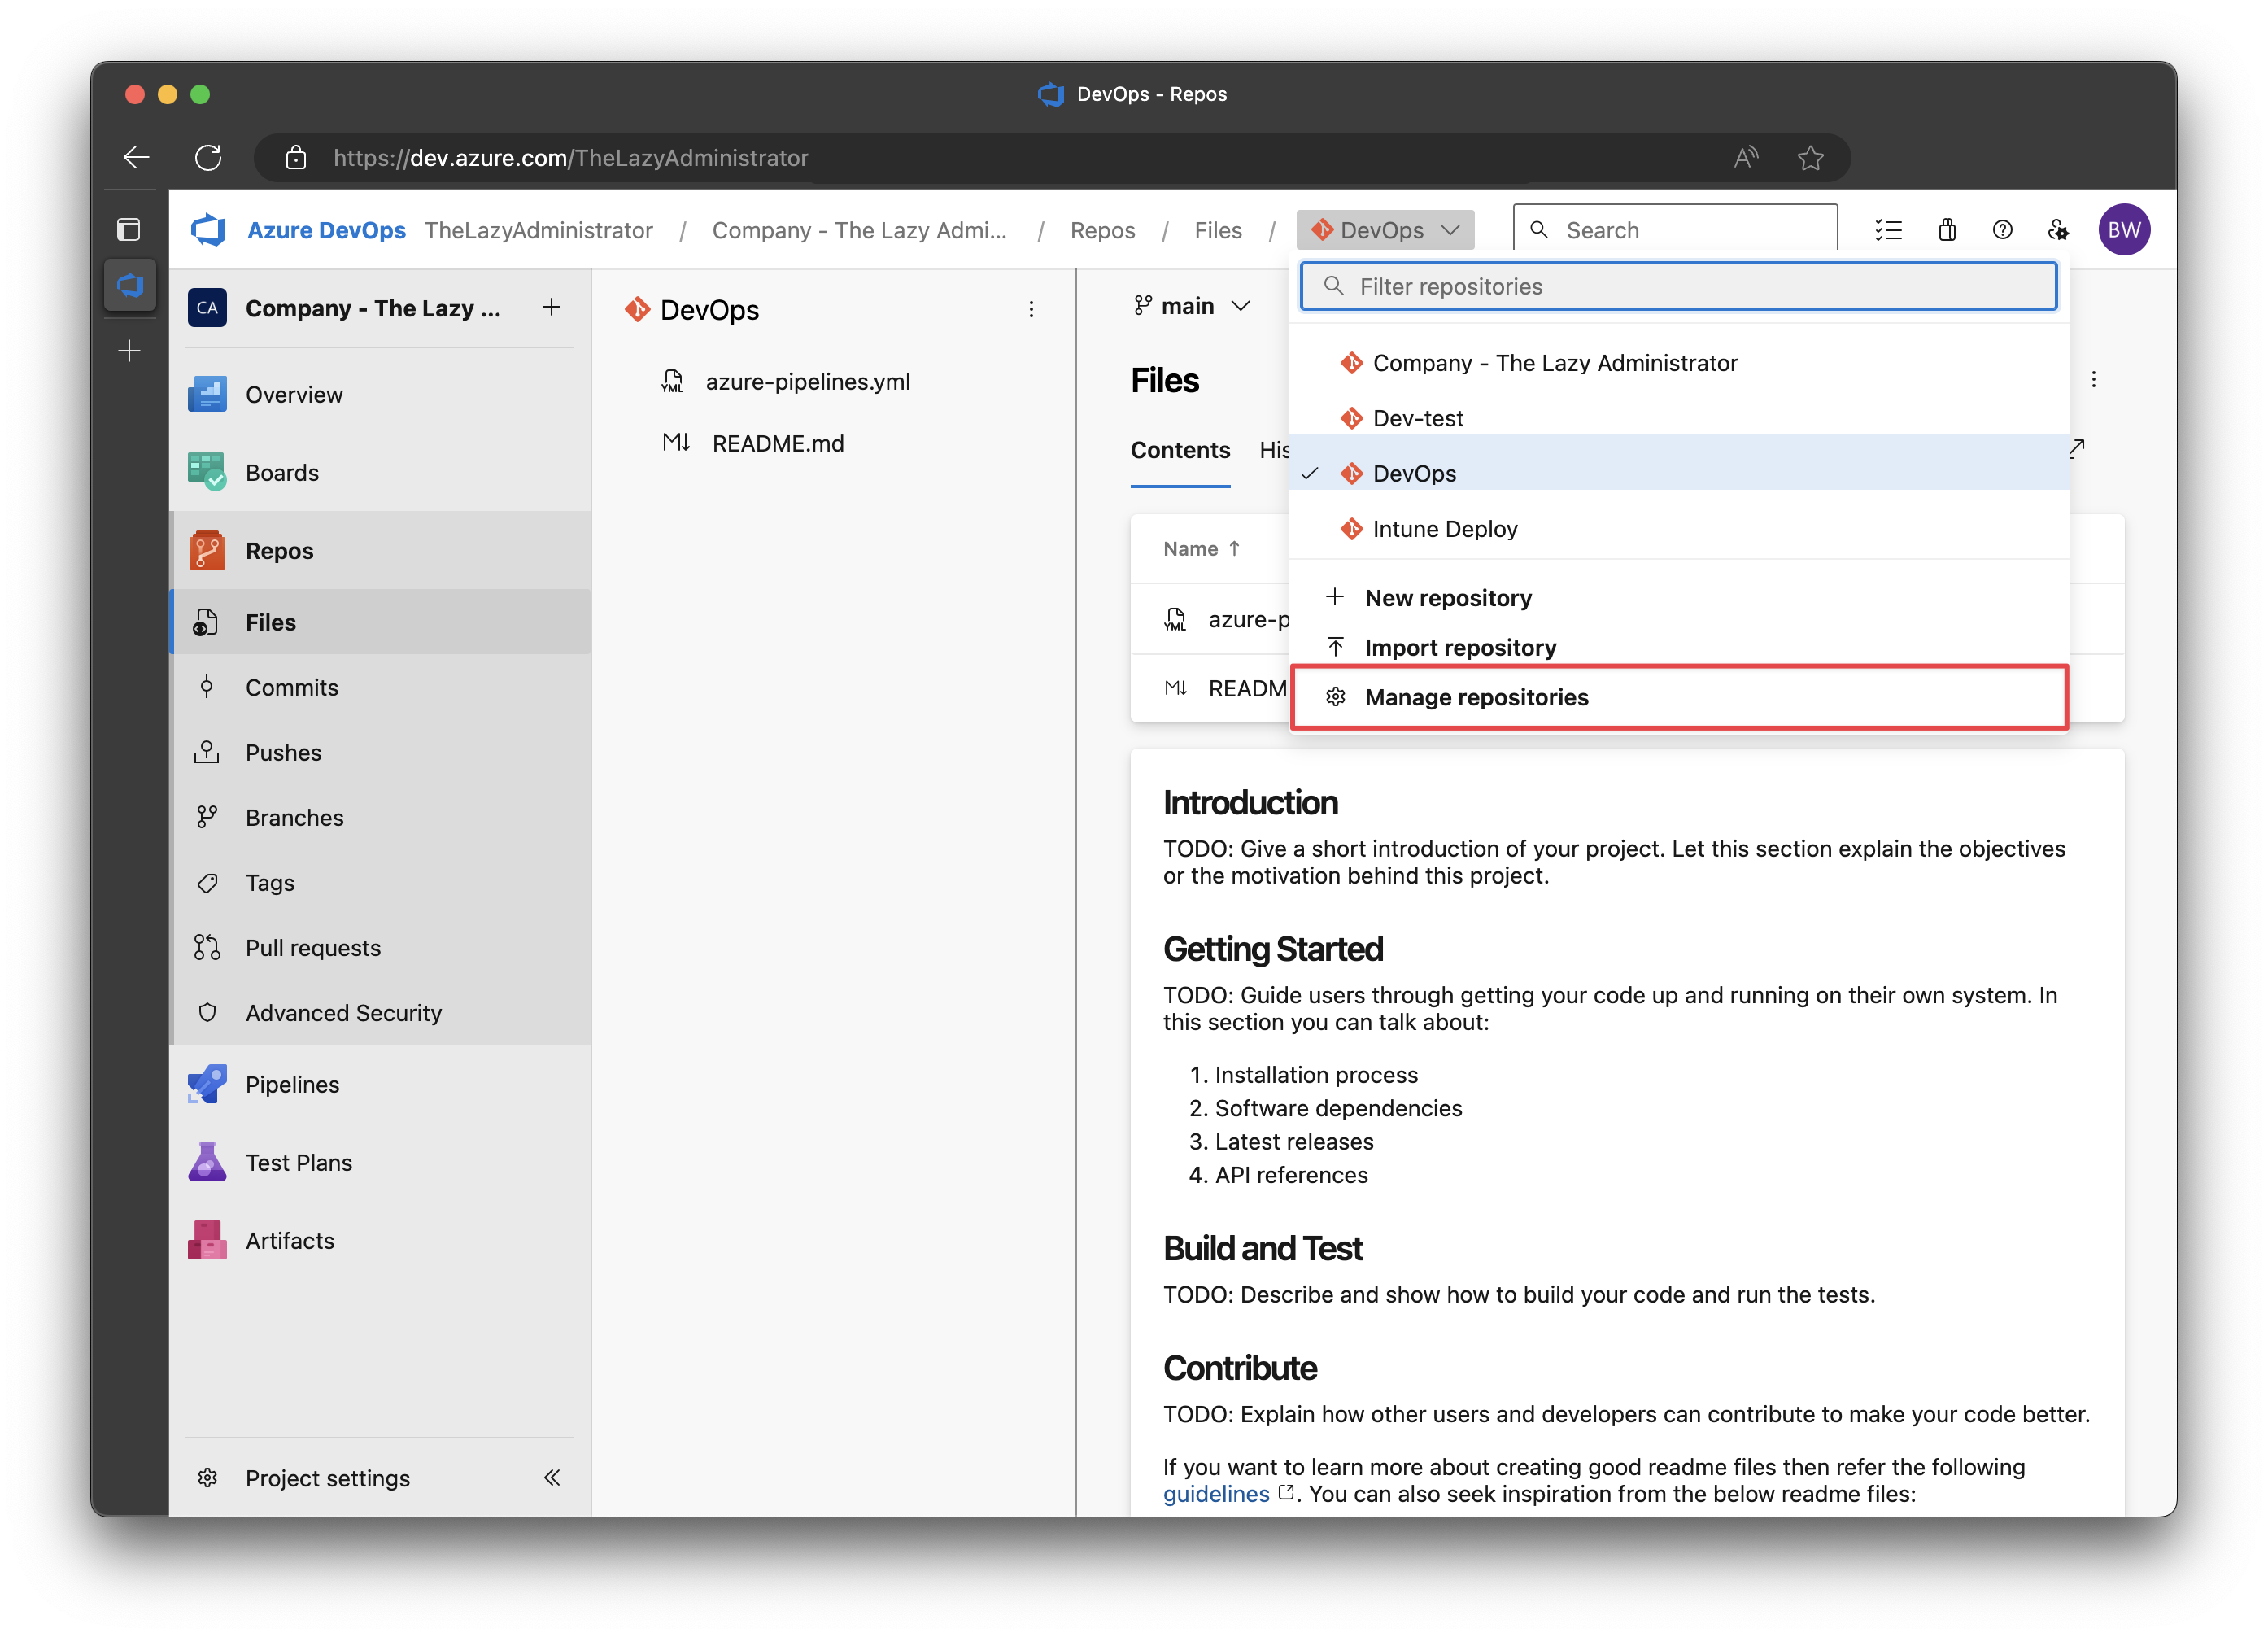Click TheLazyAdministrator breadcrumb
This screenshot has height=1637, width=2268.
[538, 230]
